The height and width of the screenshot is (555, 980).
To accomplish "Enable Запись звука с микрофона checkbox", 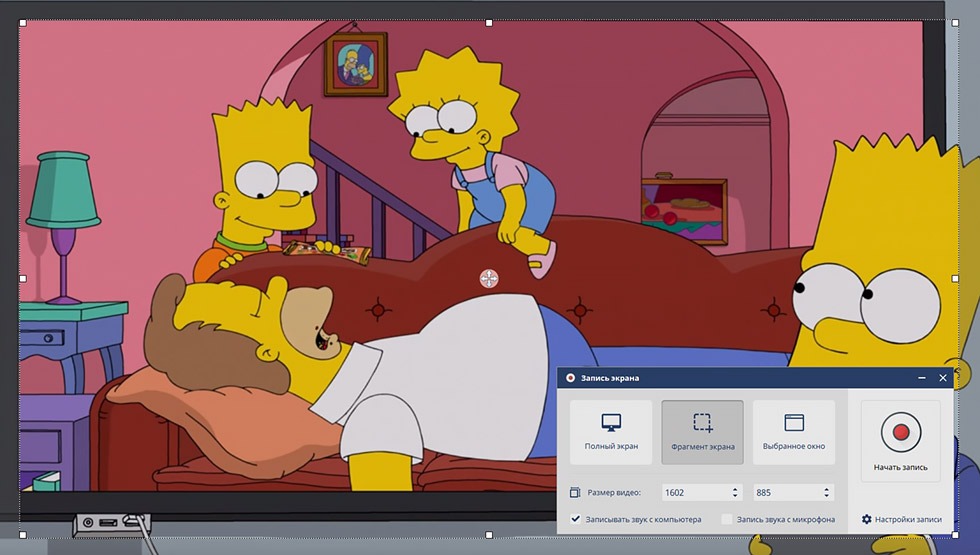I will click(727, 519).
